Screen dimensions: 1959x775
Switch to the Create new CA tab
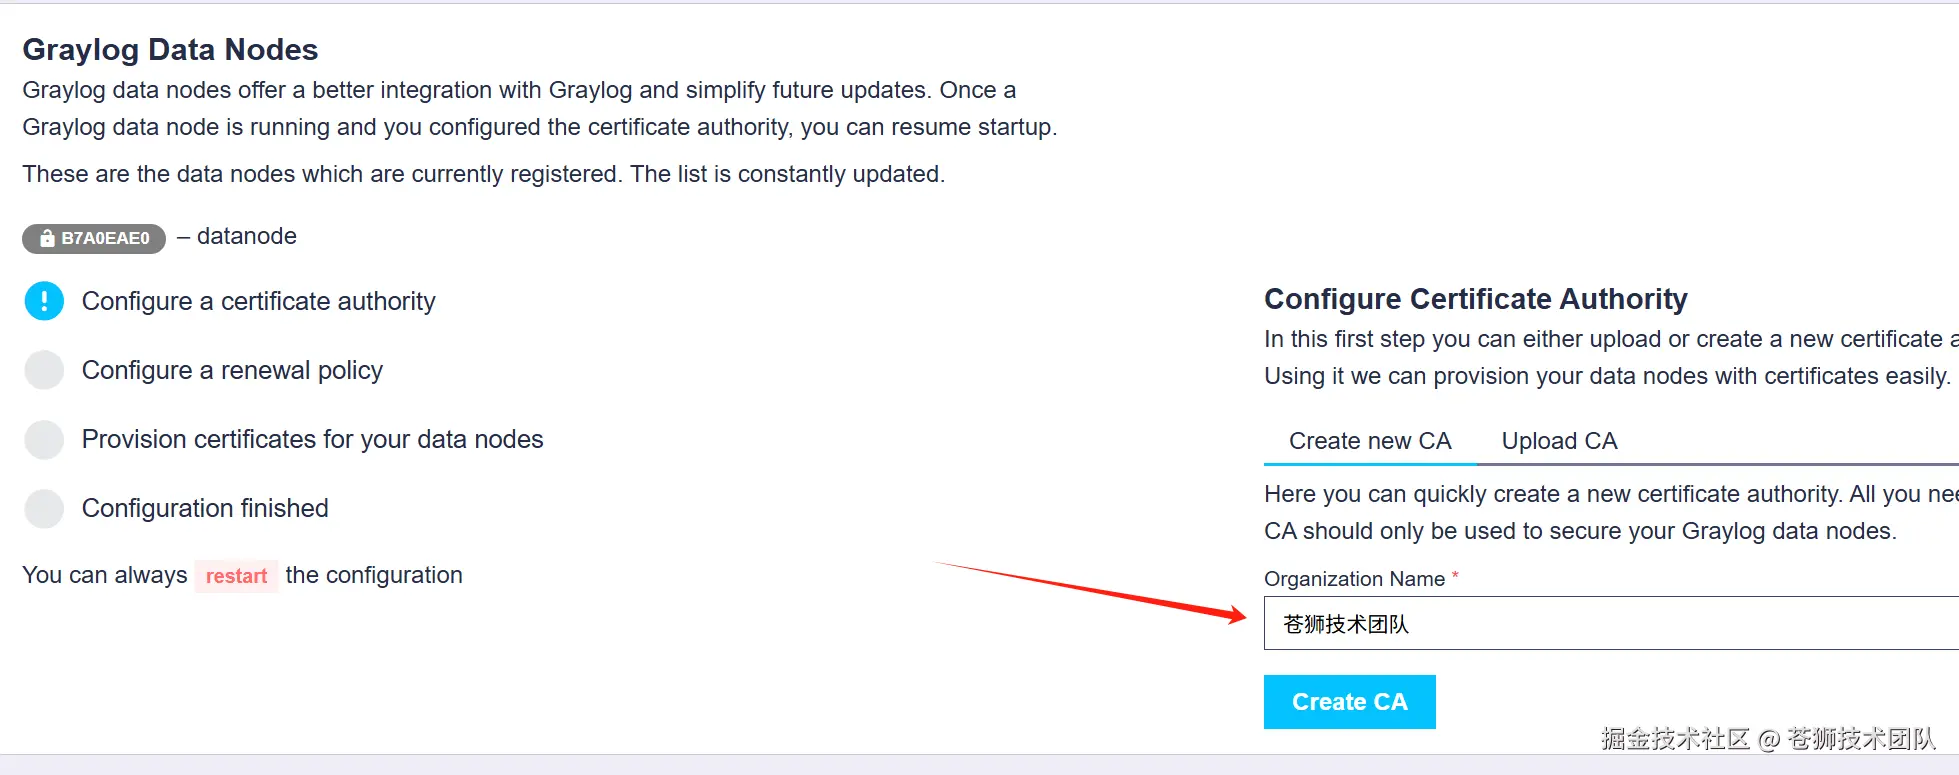(1369, 441)
